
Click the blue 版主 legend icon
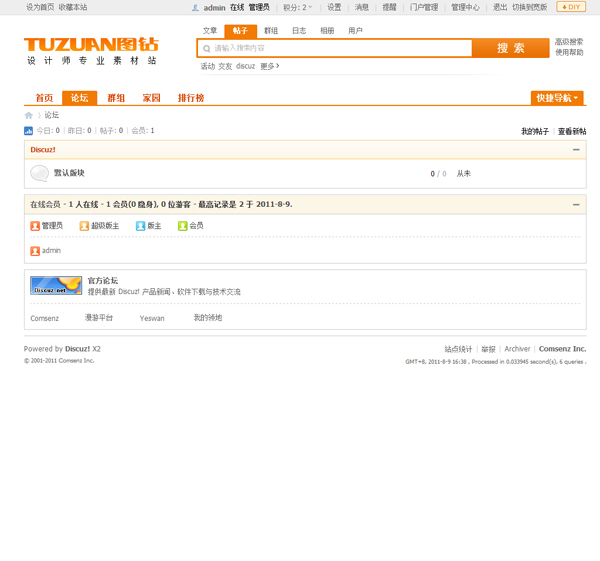140,226
